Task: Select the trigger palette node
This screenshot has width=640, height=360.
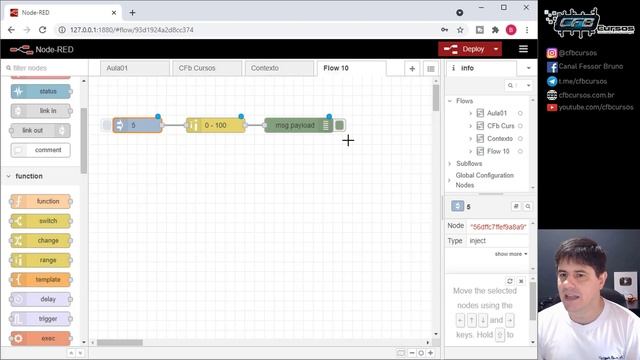Action: [x=41, y=319]
